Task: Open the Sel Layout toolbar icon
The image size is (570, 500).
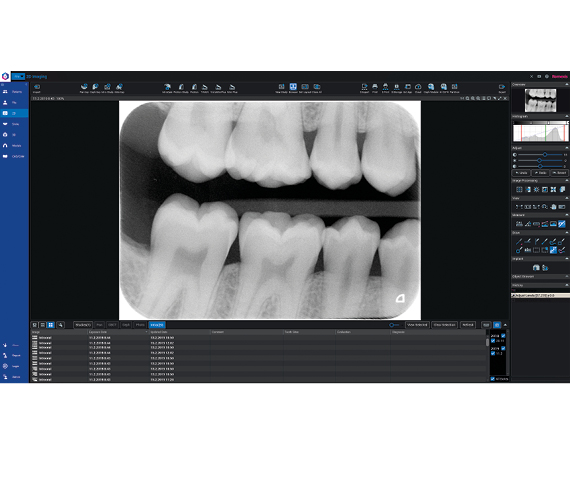Action: tap(305, 87)
